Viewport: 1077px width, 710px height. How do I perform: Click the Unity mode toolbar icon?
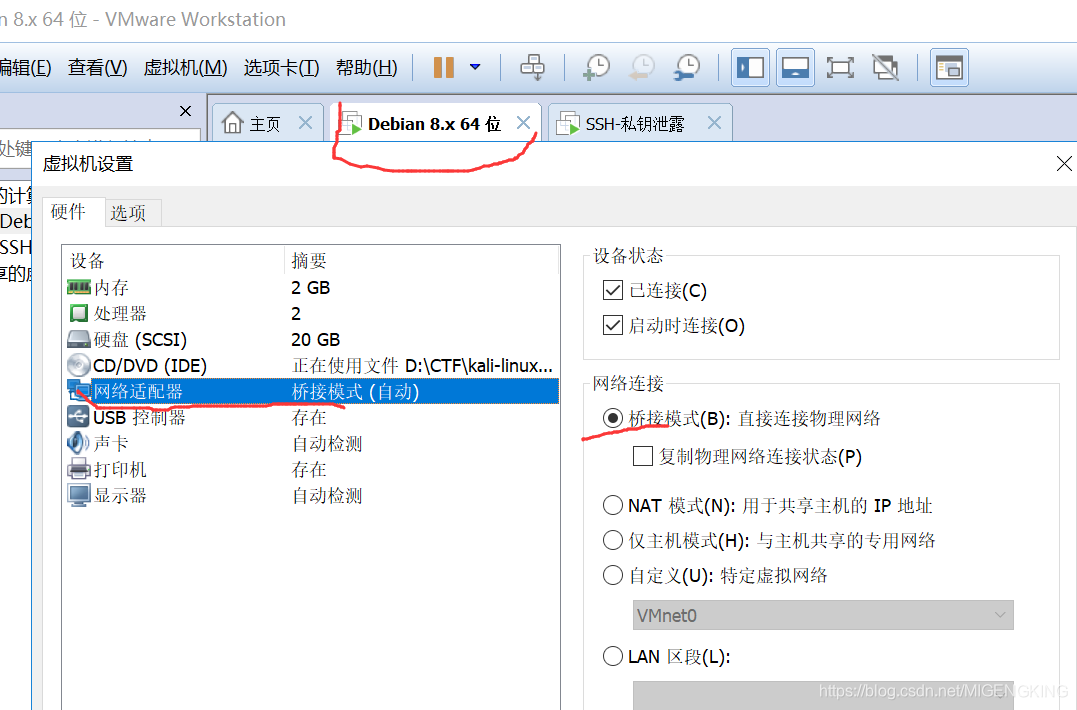[885, 67]
